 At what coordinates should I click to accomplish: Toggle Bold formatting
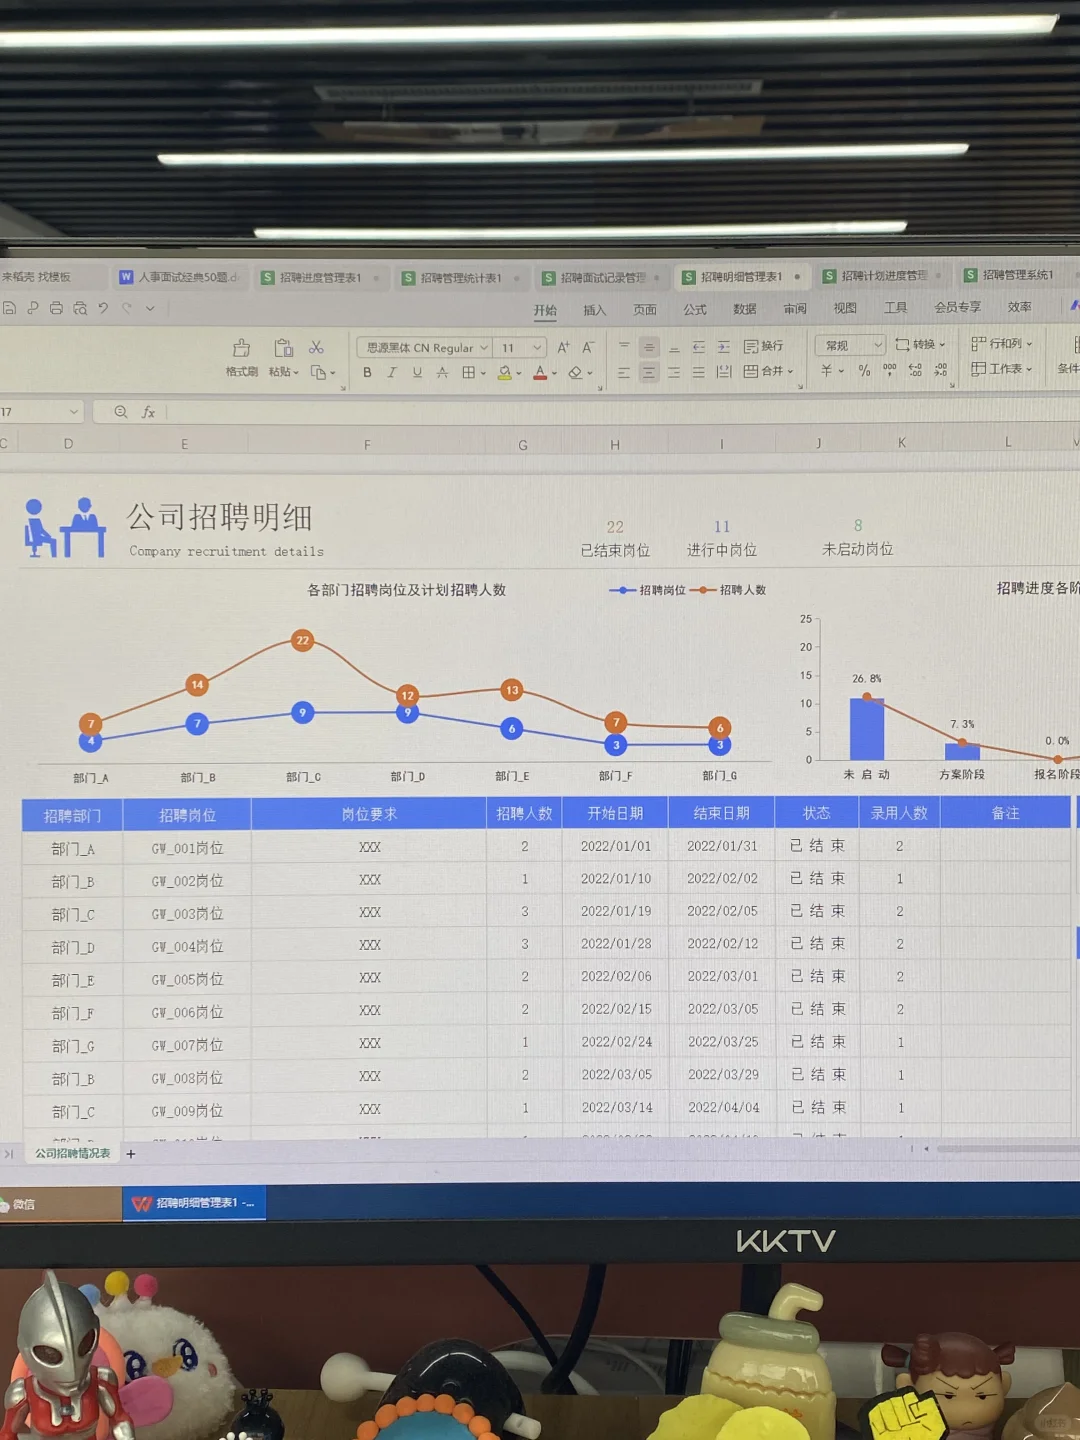pyautogui.click(x=367, y=372)
